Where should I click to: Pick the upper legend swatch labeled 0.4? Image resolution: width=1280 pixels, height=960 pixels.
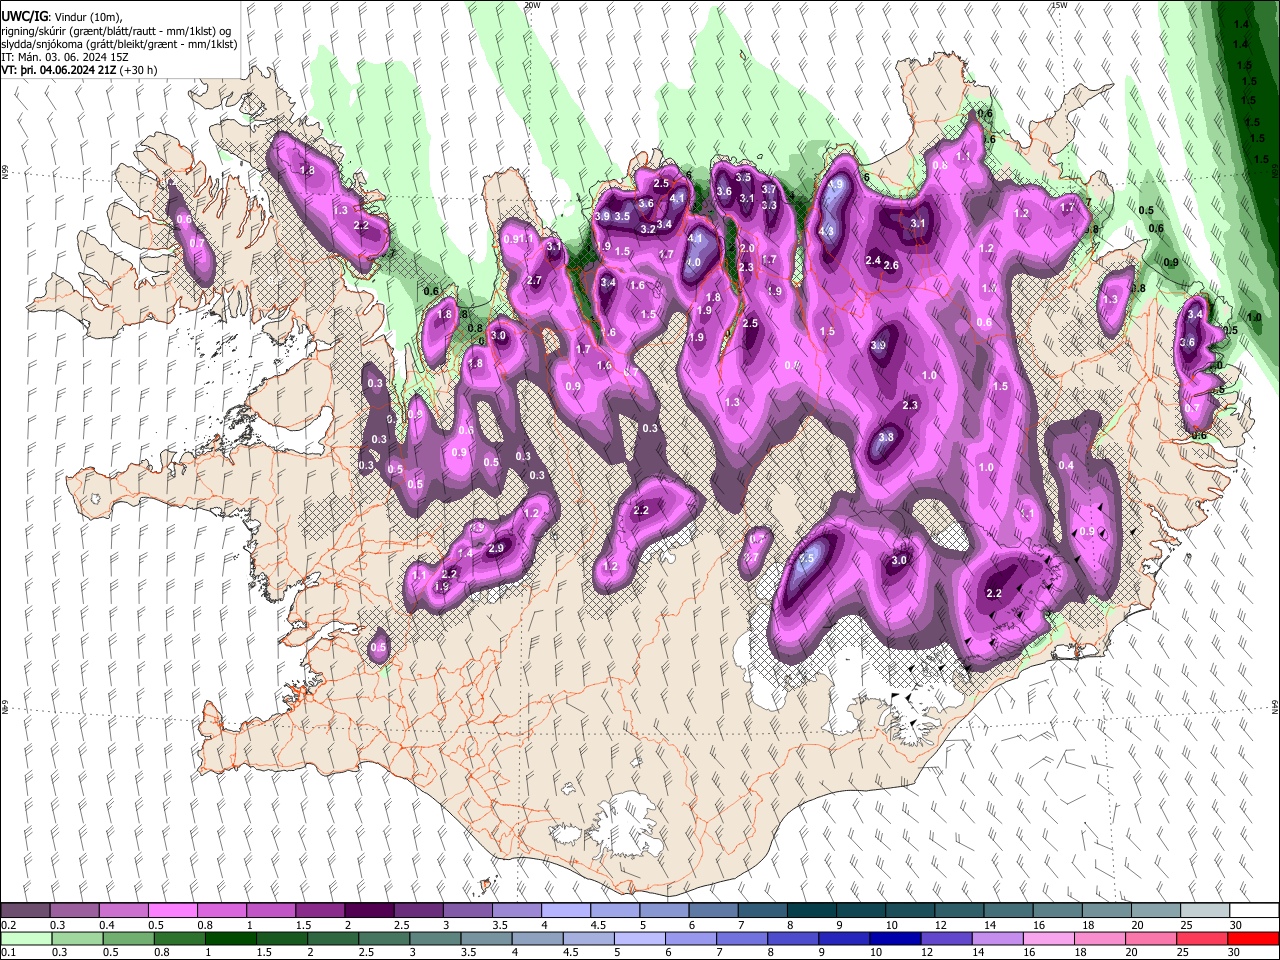(123, 911)
